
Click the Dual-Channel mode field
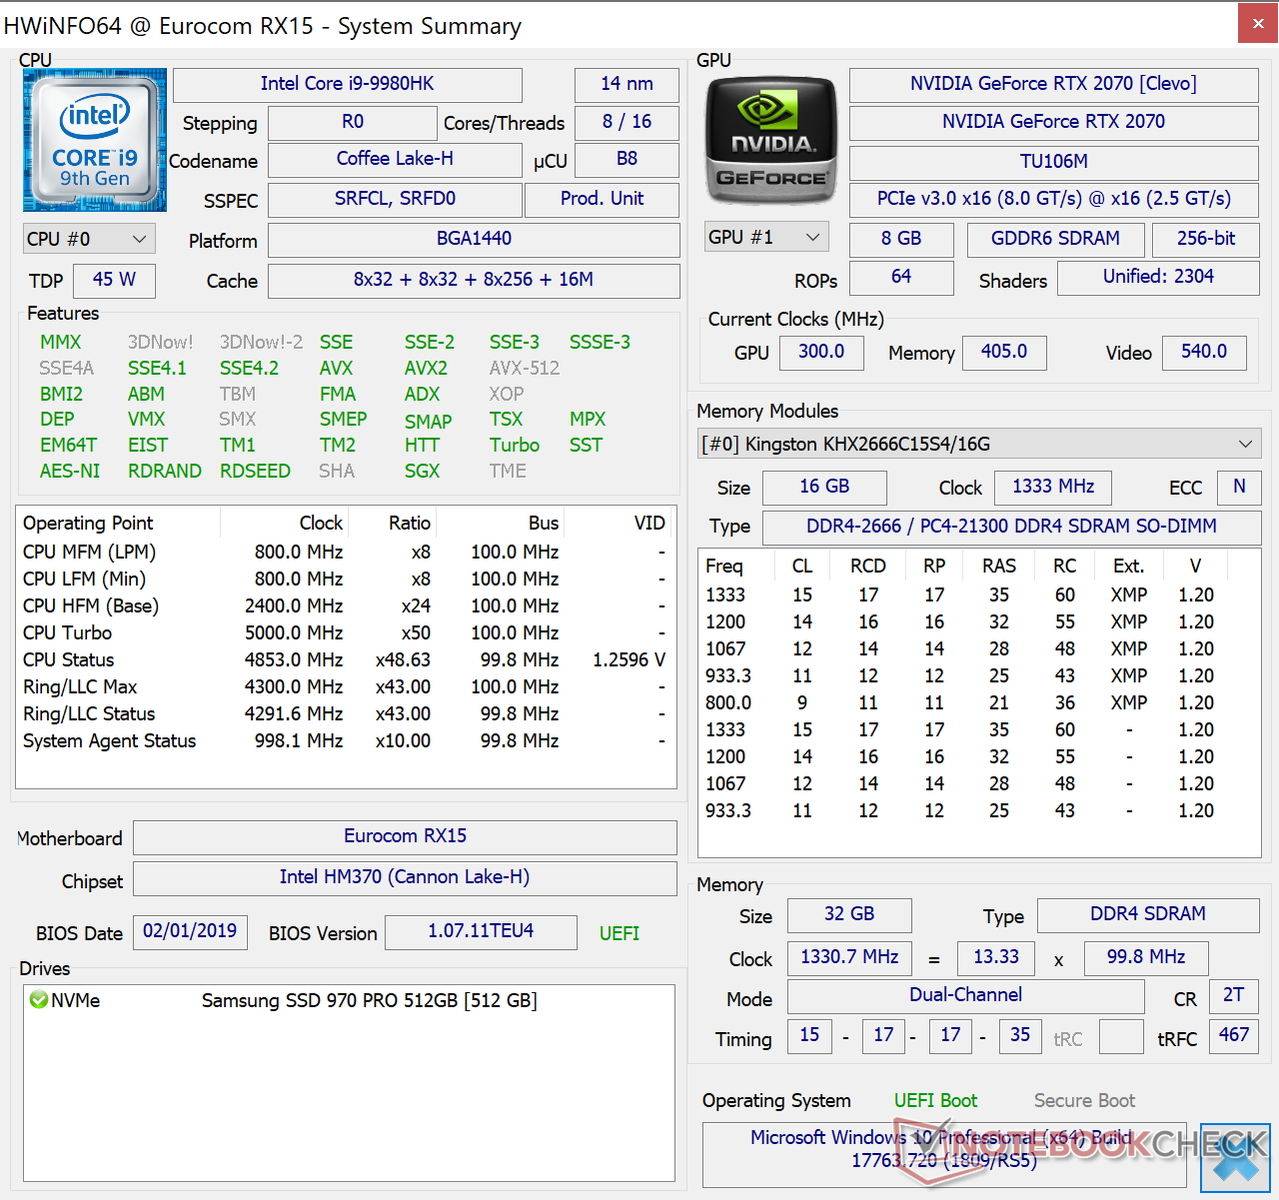coord(965,996)
